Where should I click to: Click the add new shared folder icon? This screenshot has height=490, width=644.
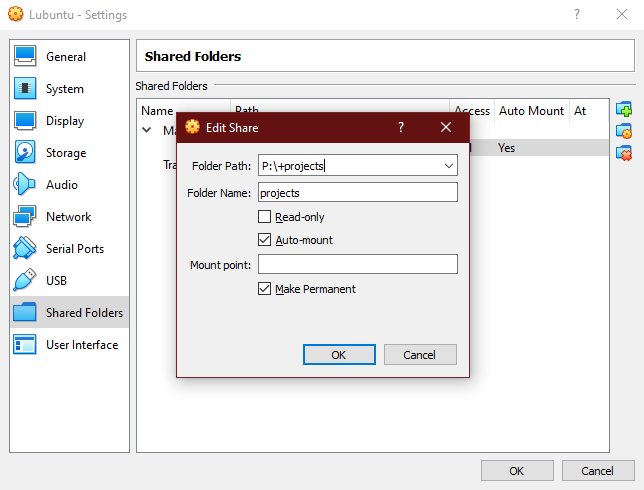click(624, 109)
